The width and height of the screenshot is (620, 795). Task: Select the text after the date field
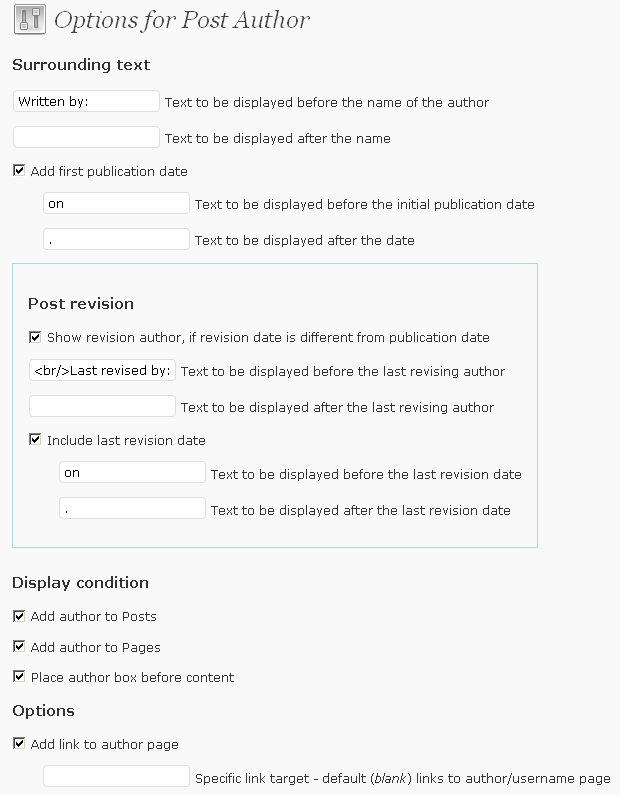point(117,239)
